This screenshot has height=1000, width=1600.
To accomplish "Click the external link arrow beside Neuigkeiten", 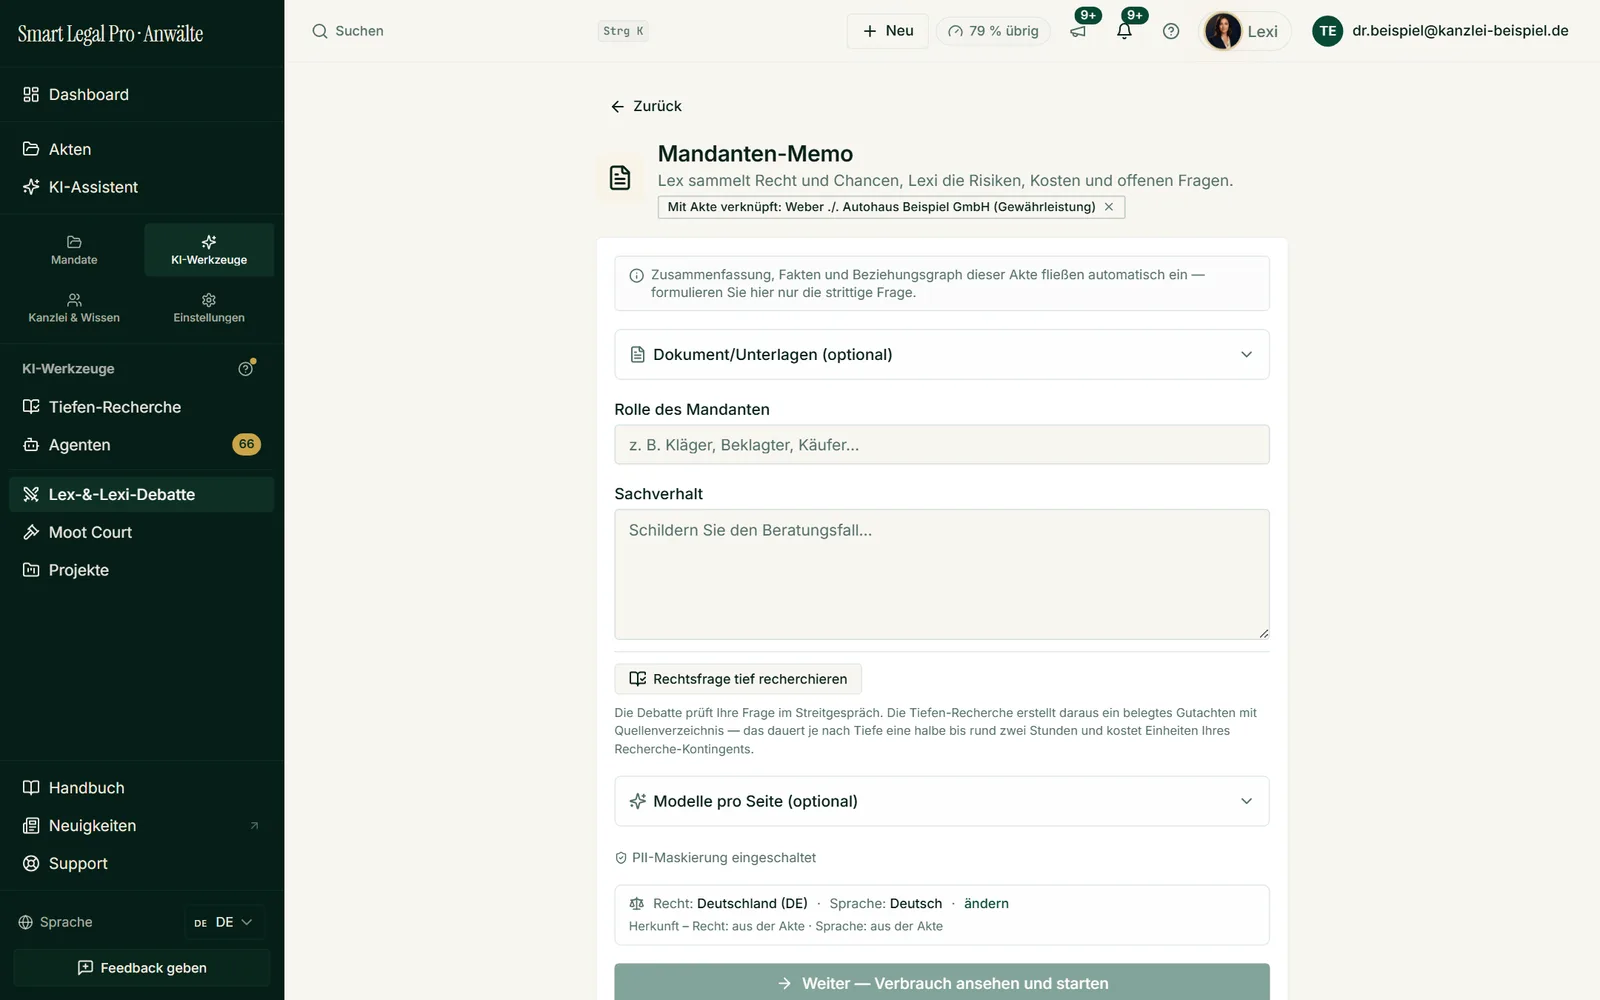I will pyautogui.click(x=254, y=826).
